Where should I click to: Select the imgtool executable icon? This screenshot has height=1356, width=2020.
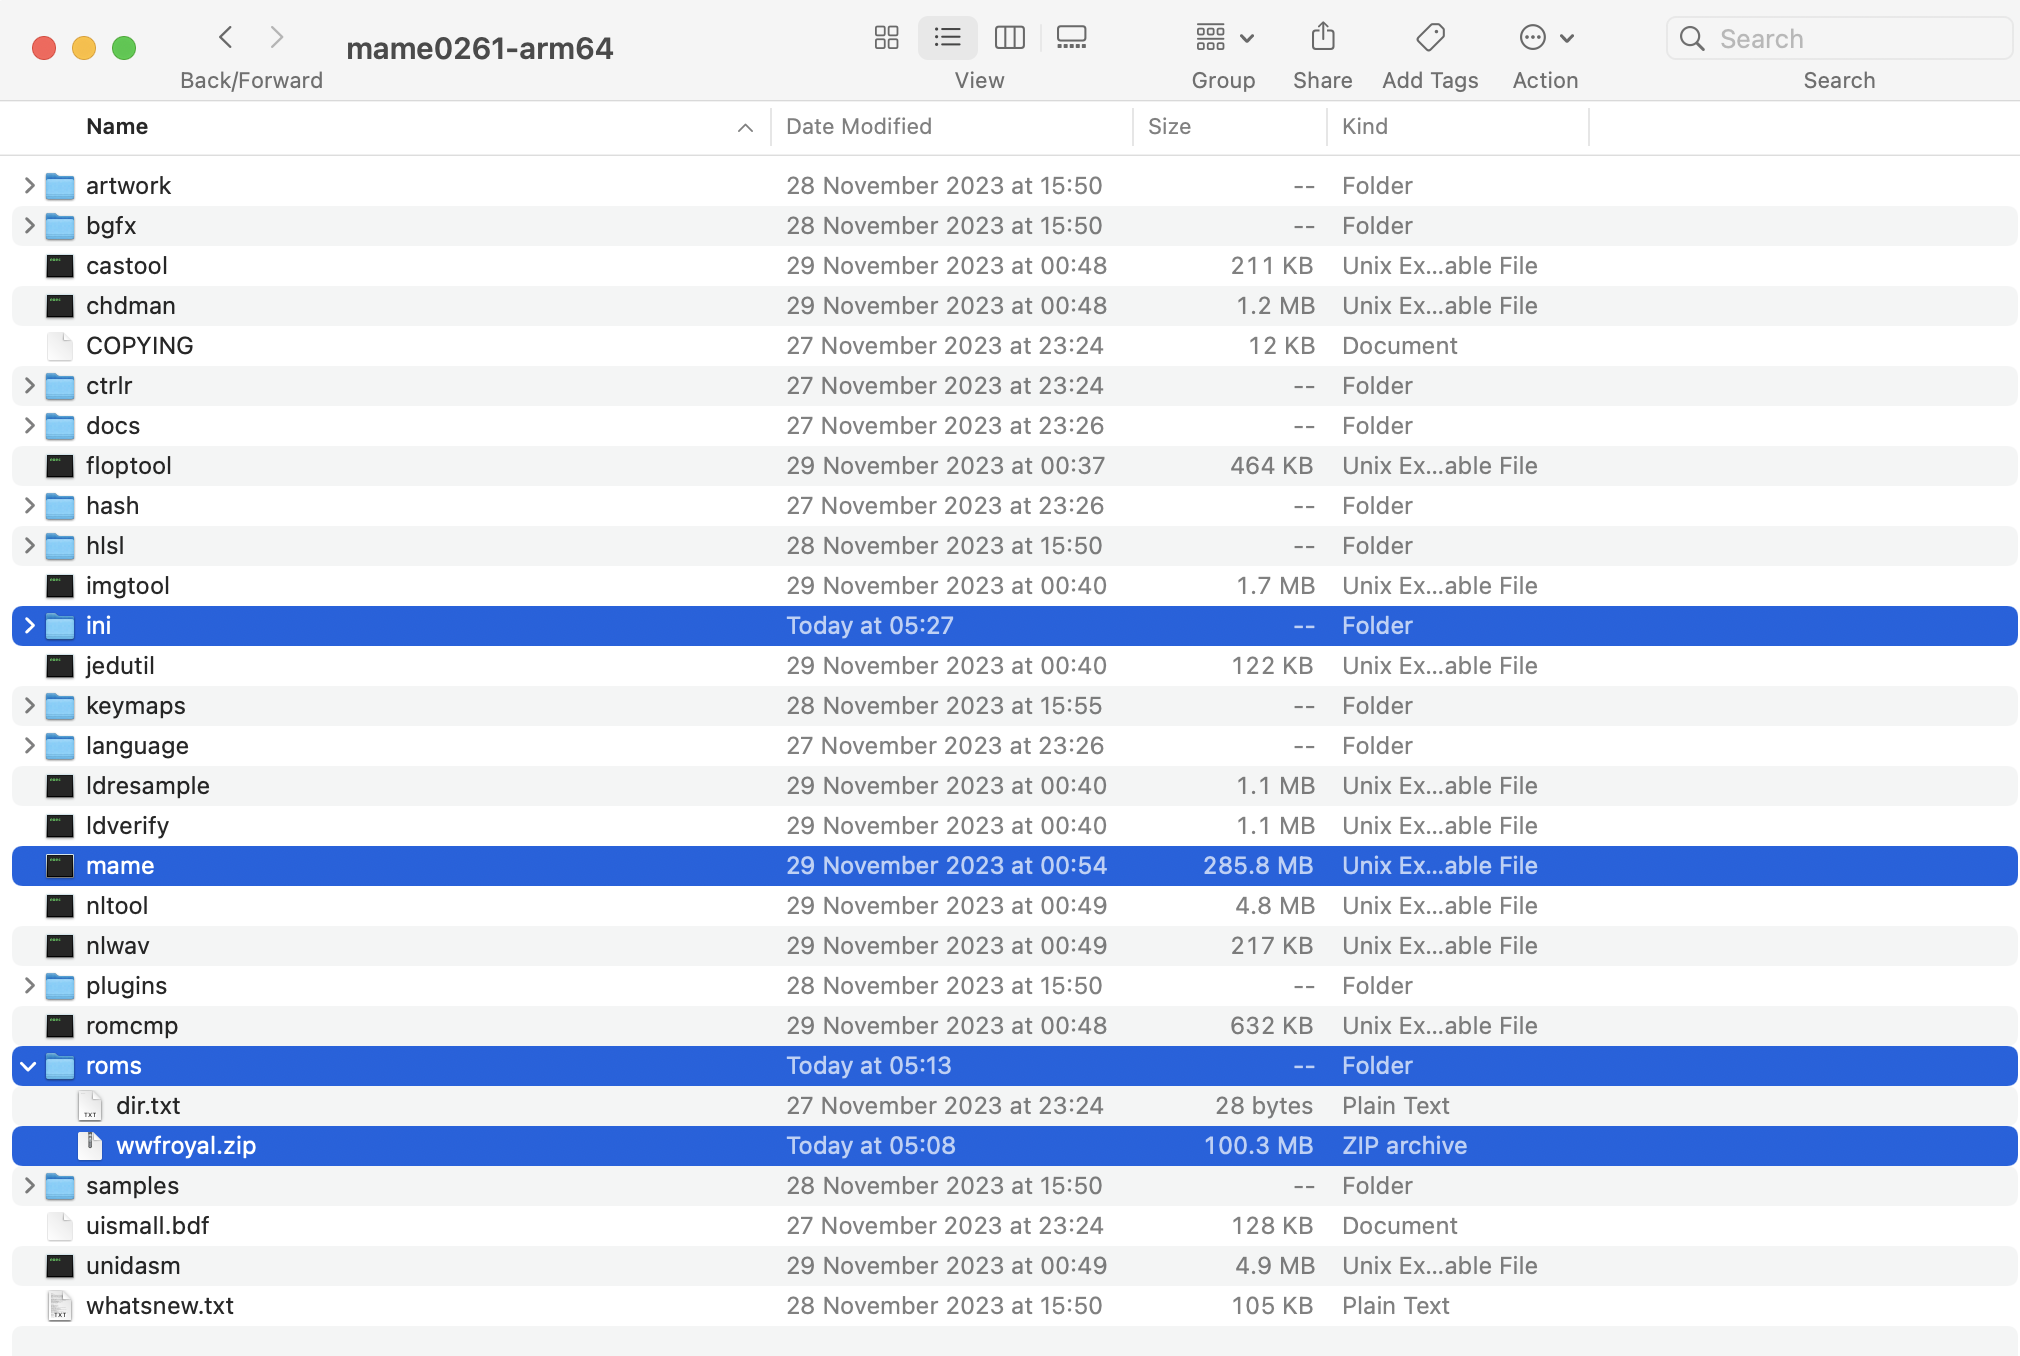(60, 586)
